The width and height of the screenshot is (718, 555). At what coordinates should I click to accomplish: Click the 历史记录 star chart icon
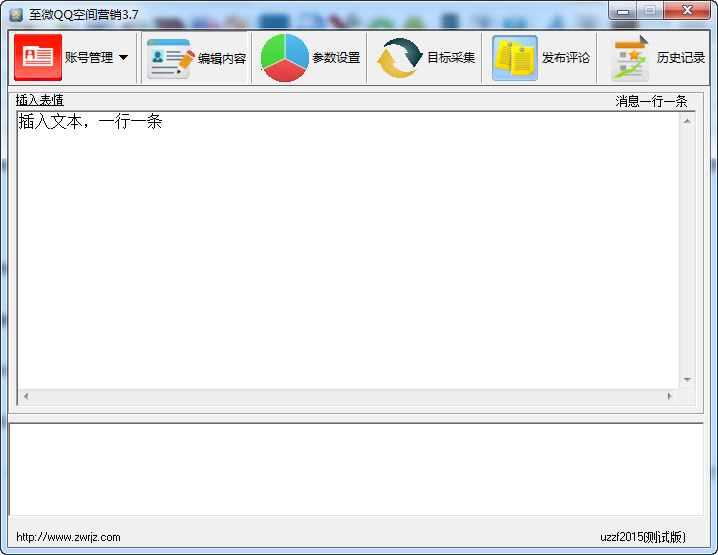(630, 59)
